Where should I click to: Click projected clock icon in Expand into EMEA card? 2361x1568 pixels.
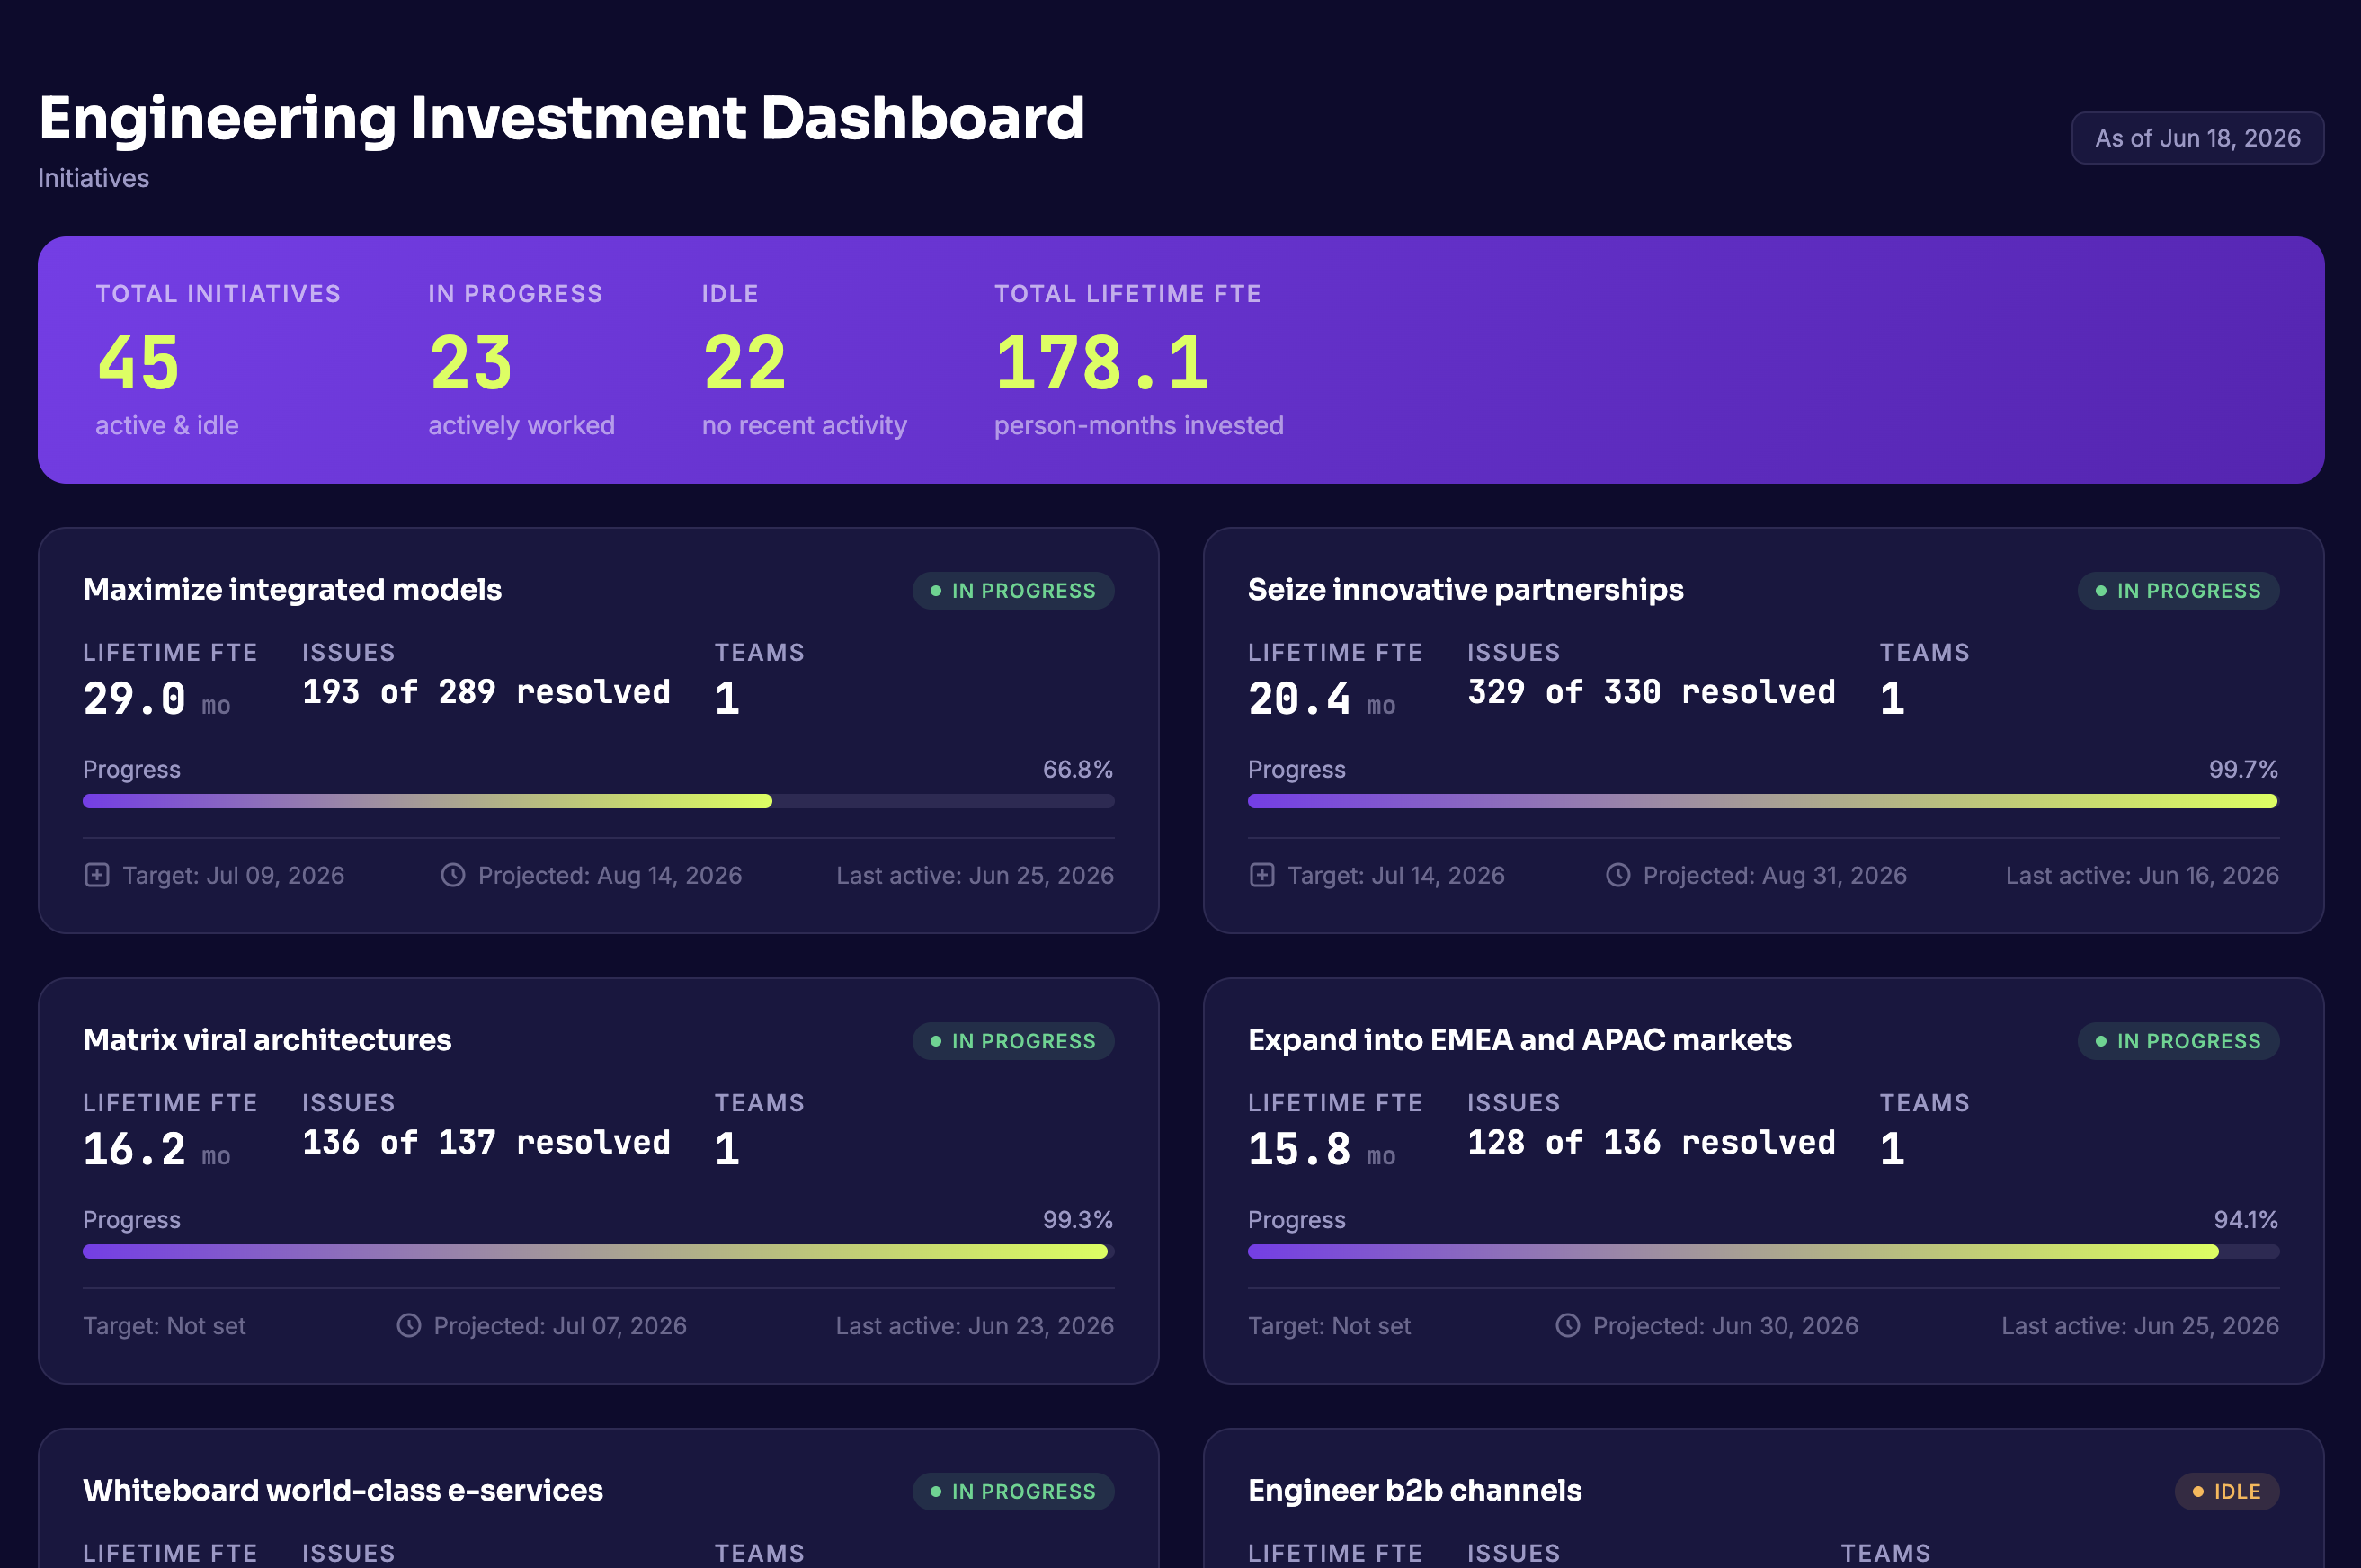pos(1568,1325)
